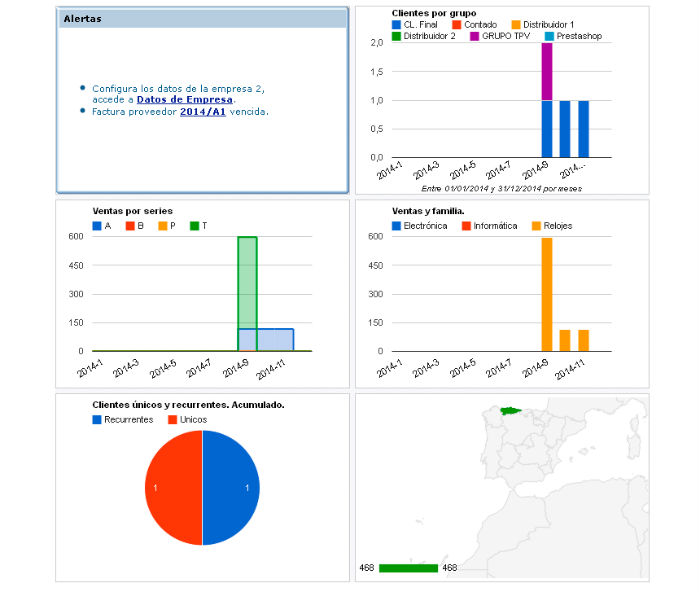
Task: Select the Electrónica legend swatch
Action: (x=397, y=226)
